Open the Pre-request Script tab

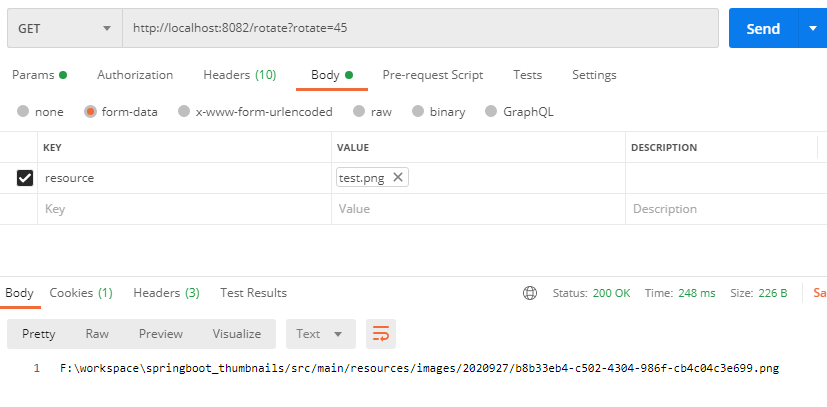(x=432, y=75)
